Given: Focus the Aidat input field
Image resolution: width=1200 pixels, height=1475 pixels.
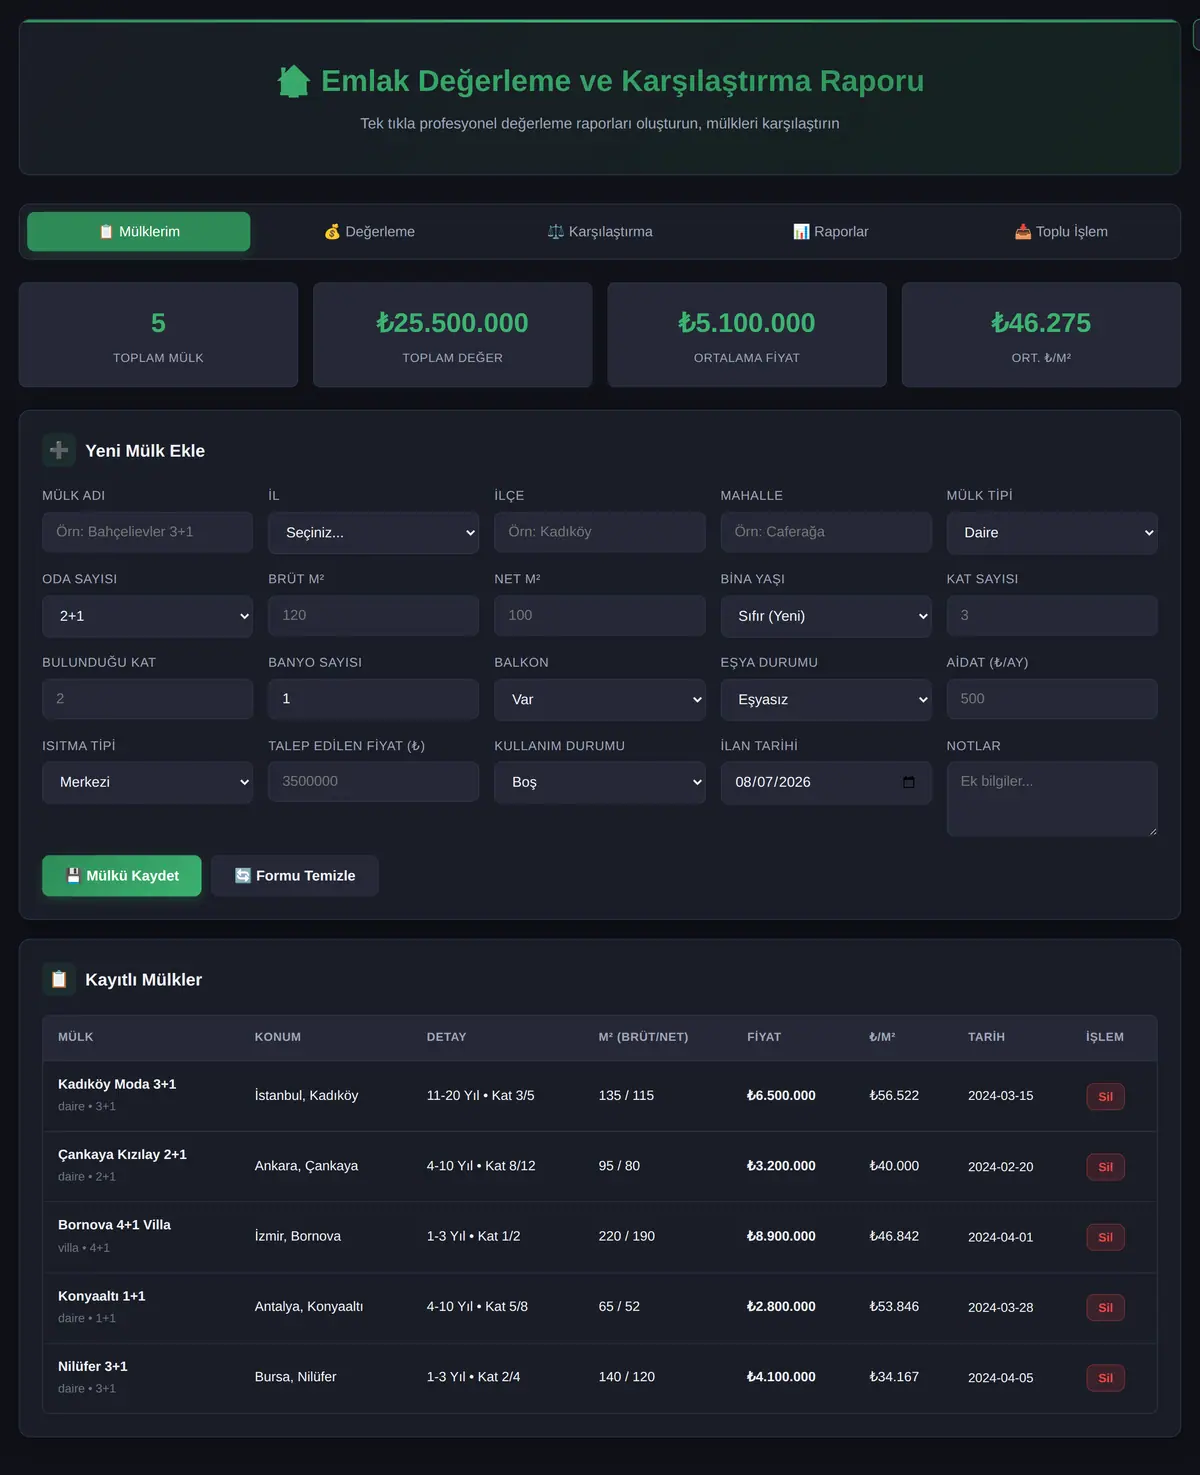Looking at the screenshot, I should coord(1052,699).
